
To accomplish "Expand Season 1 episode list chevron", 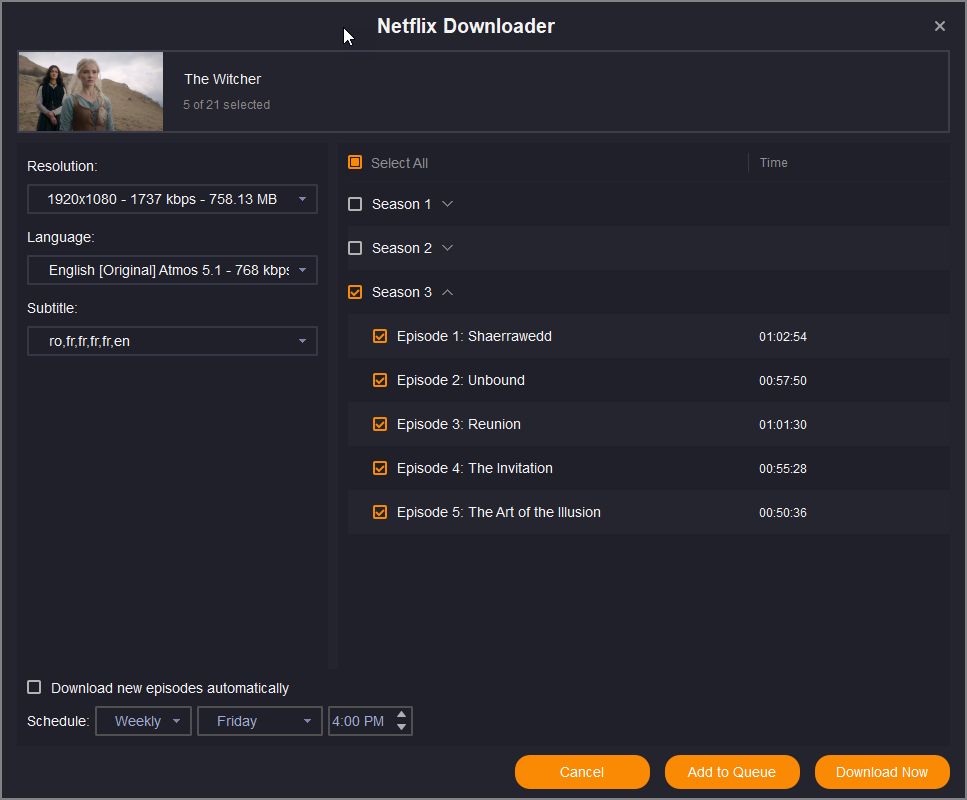I will pyautogui.click(x=447, y=204).
